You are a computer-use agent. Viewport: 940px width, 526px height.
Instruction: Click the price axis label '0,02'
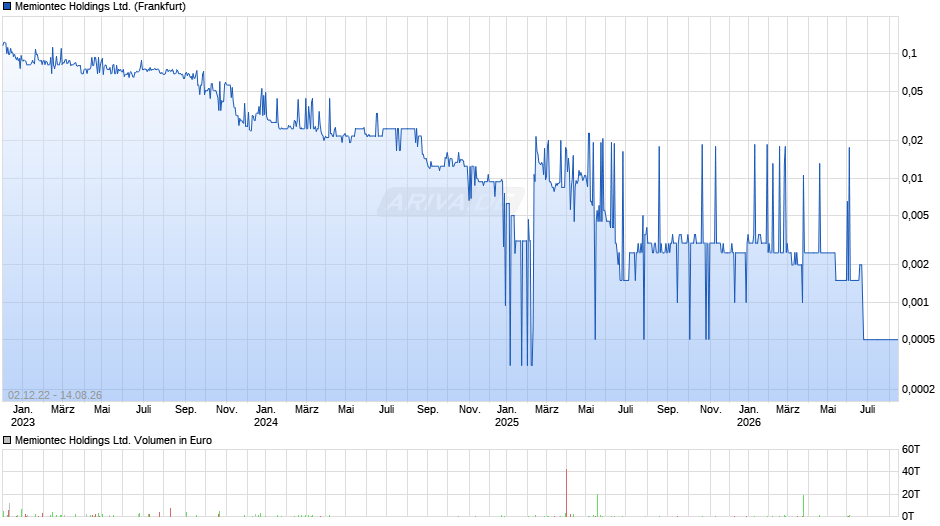coord(912,140)
